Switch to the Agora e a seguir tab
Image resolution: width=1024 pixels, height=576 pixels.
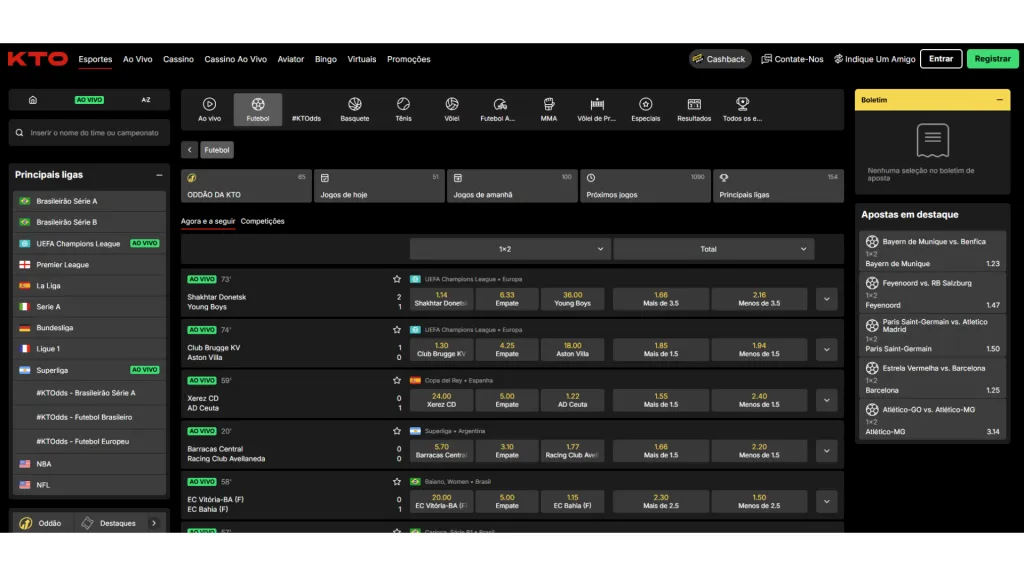[x=208, y=221]
